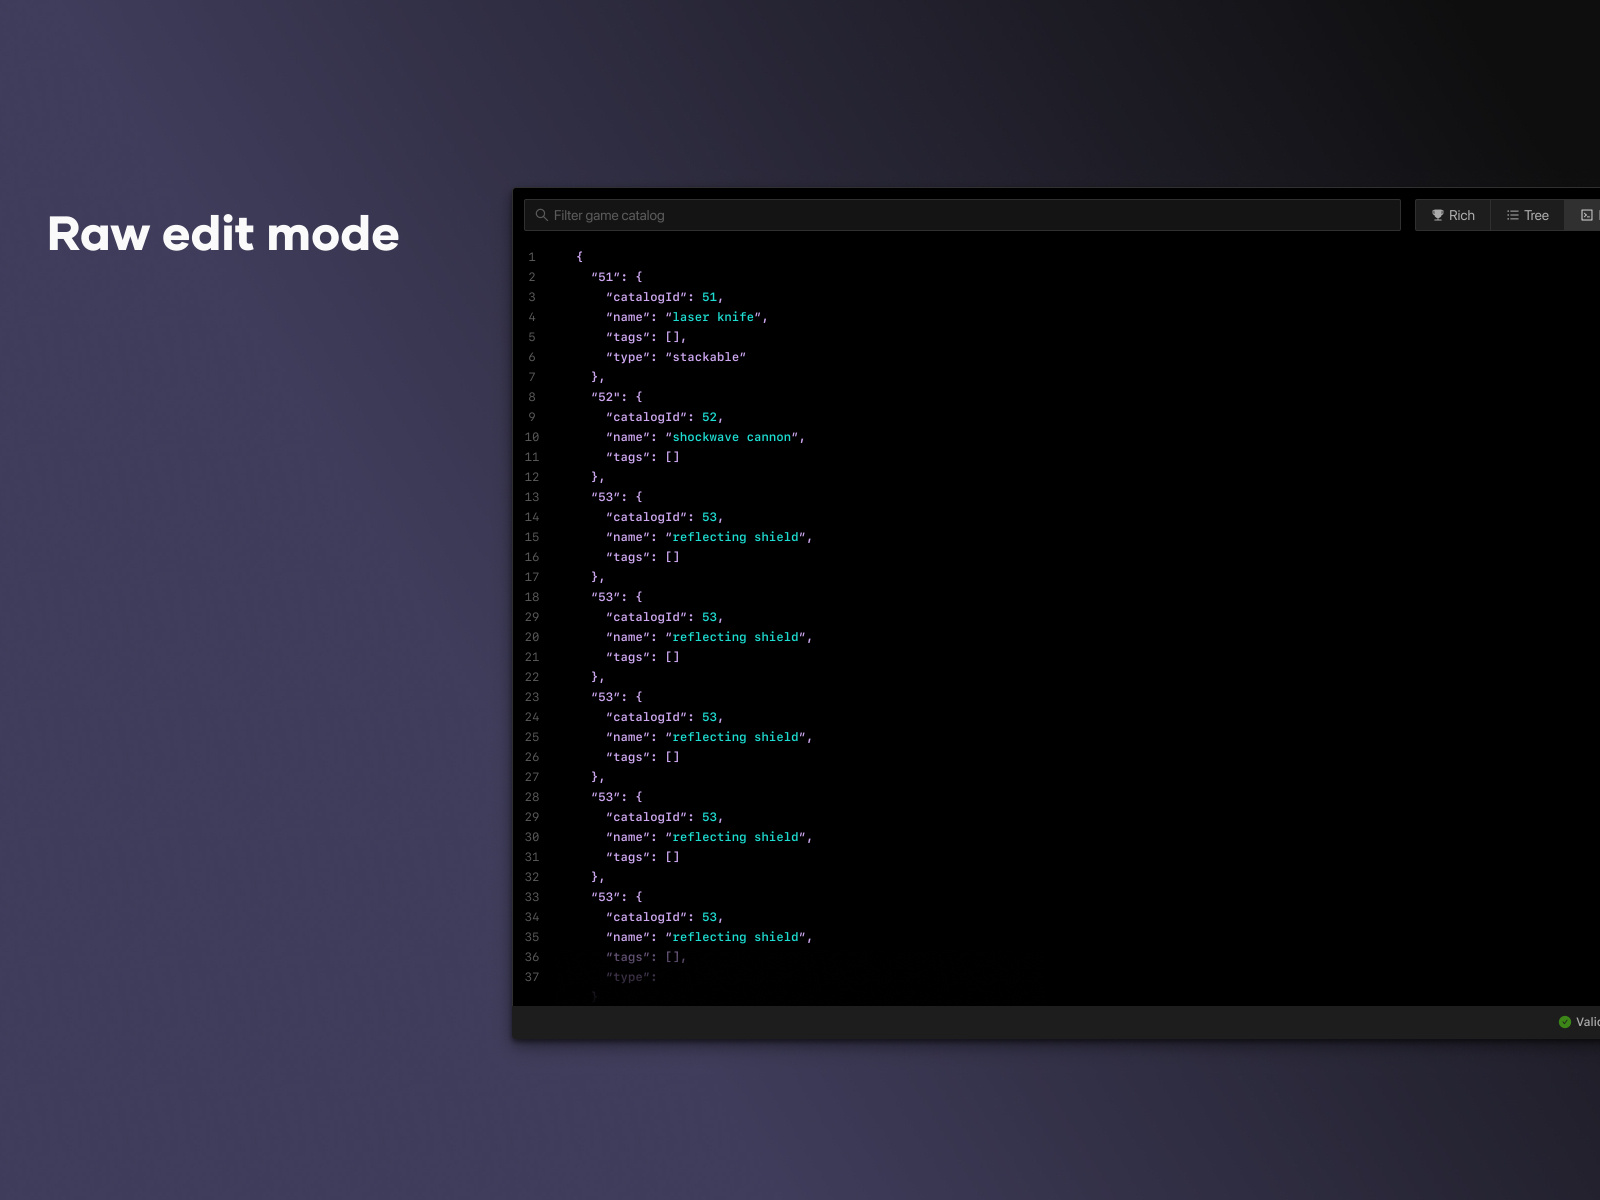Screen dimensions: 1600x1200
Task: Click line number 37 in the gutter
Action: 532,977
